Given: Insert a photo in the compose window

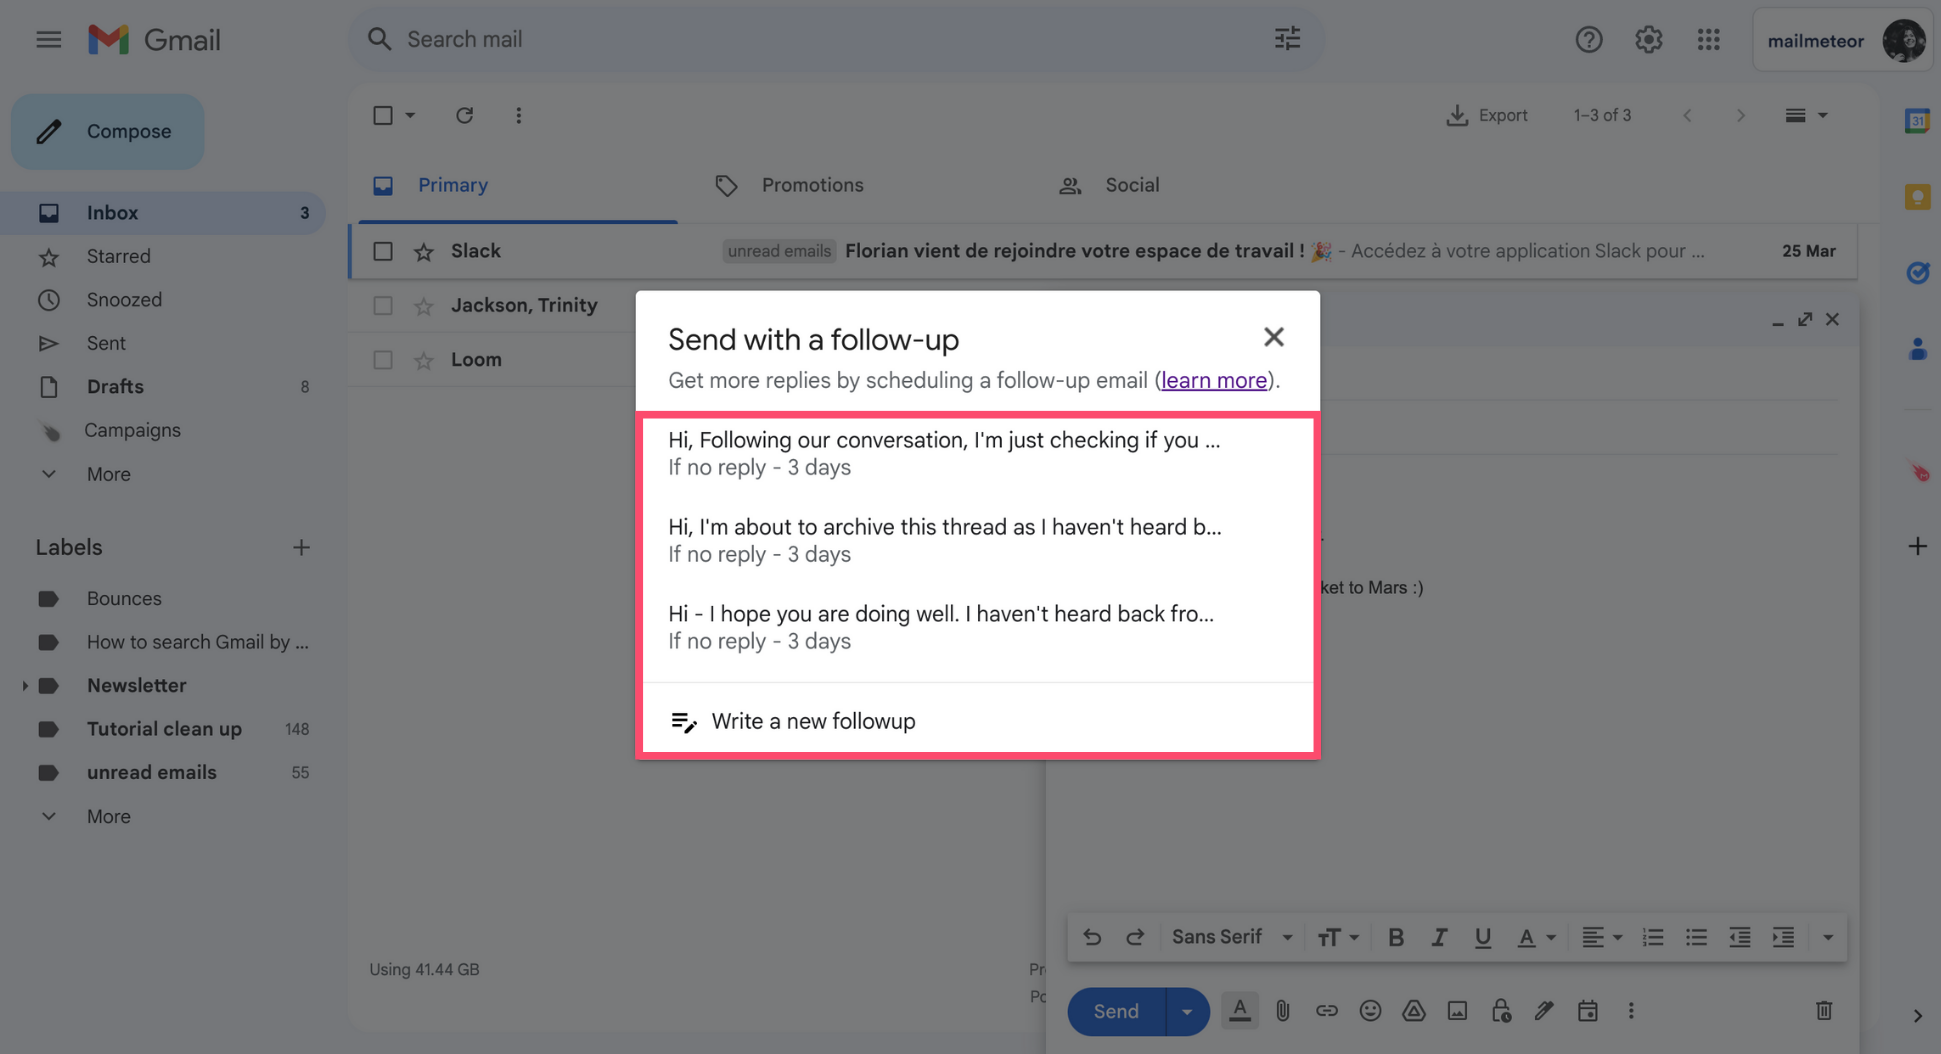Looking at the screenshot, I should pos(1457,1011).
